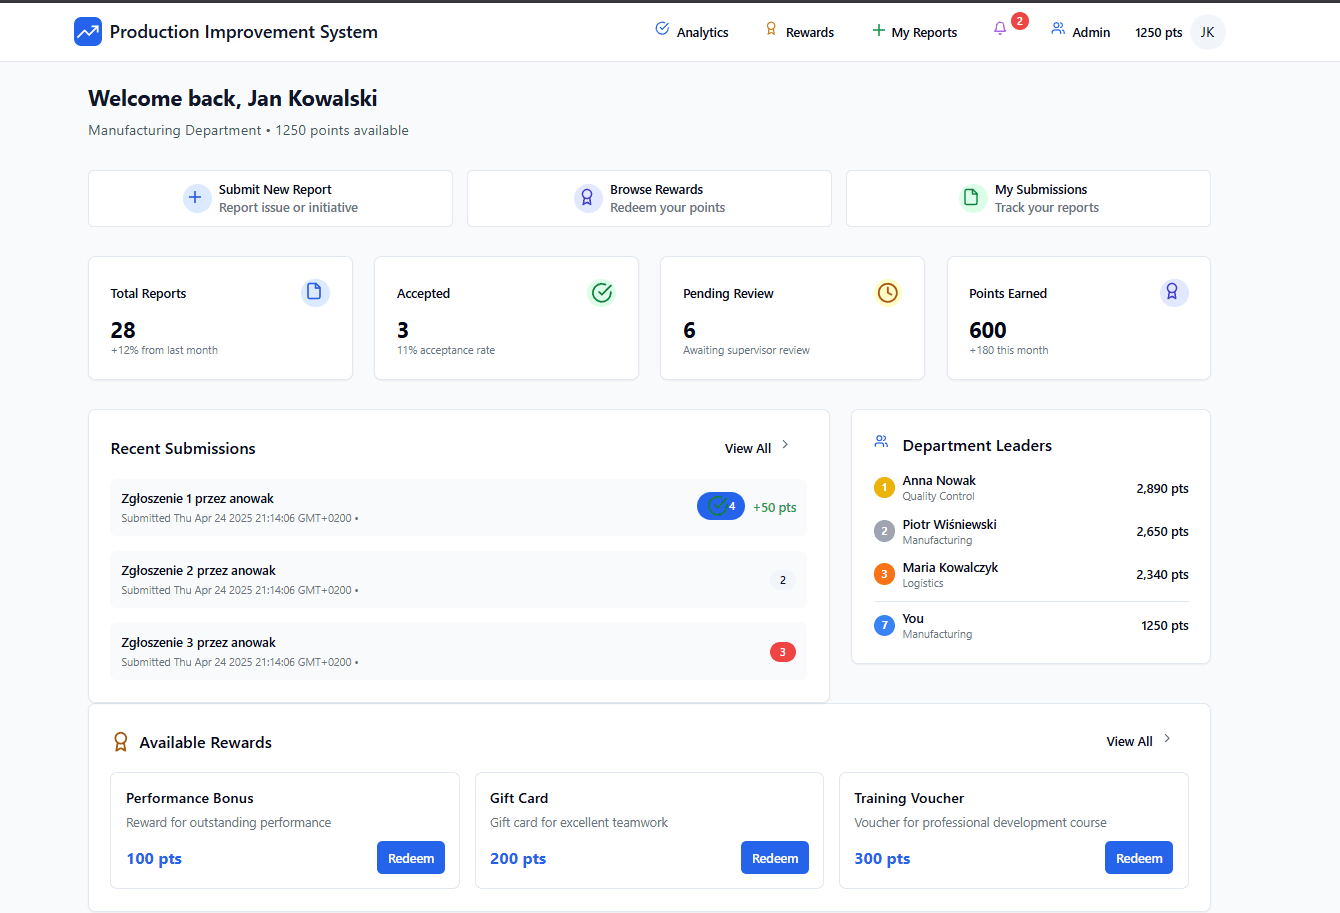Redeem the Performance Bonus reward
The image size is (1340, 913).
(411, 858)
